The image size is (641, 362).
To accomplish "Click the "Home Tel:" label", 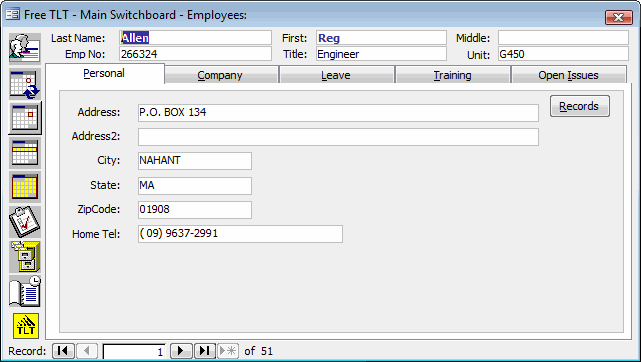I will click(96, 234).
